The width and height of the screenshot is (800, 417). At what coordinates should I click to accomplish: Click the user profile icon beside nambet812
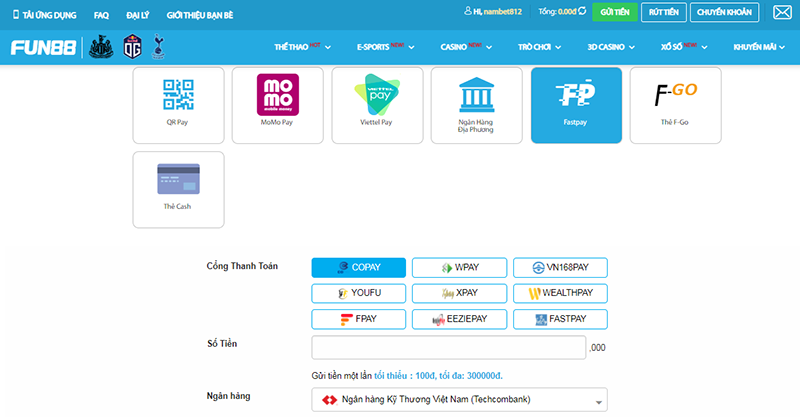[x=467, y=11]
